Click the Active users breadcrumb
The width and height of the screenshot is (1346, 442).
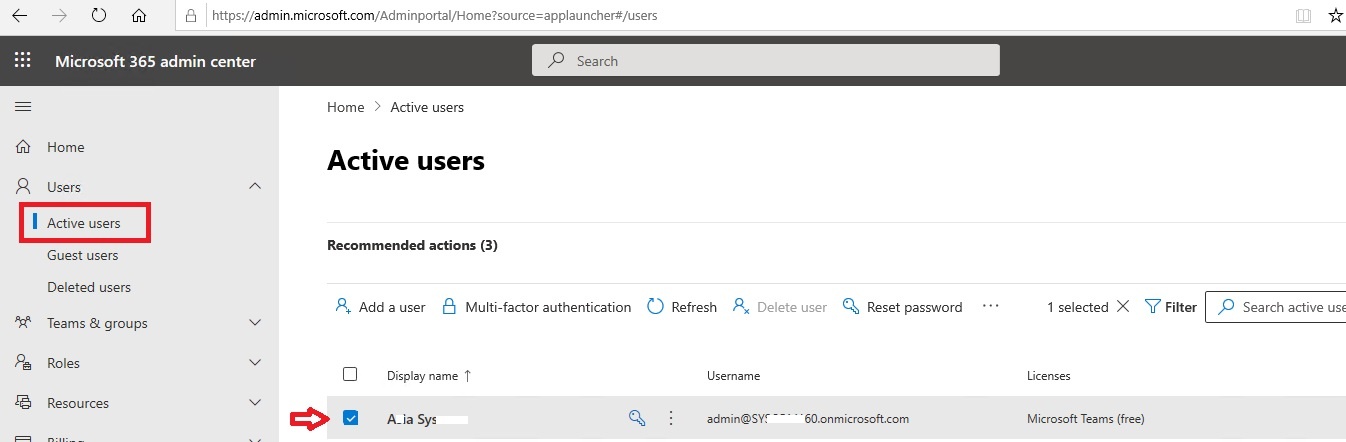click(427, 107)
